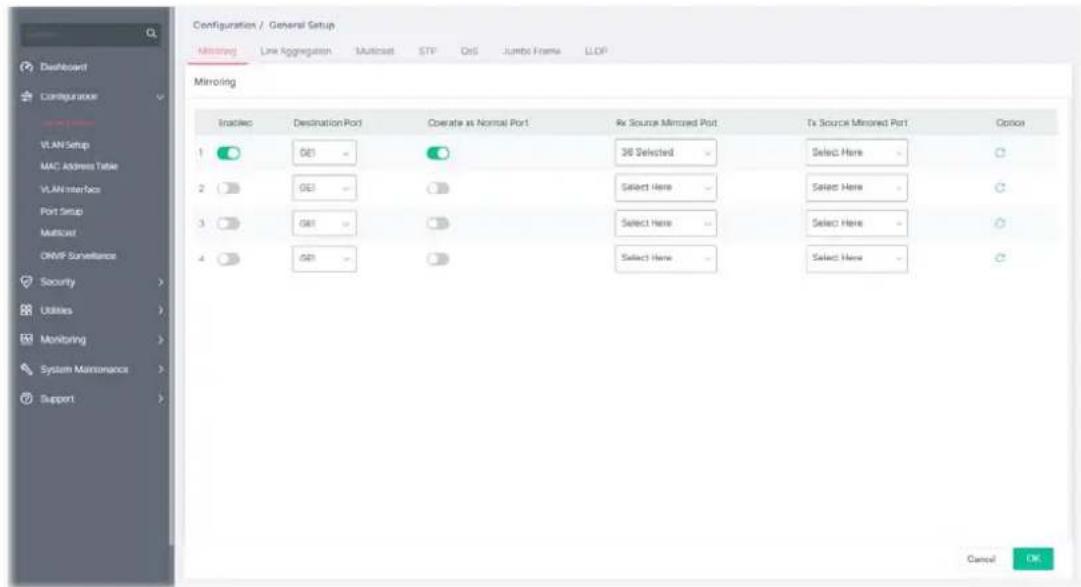Click the green OK button

click(1033, 559)
